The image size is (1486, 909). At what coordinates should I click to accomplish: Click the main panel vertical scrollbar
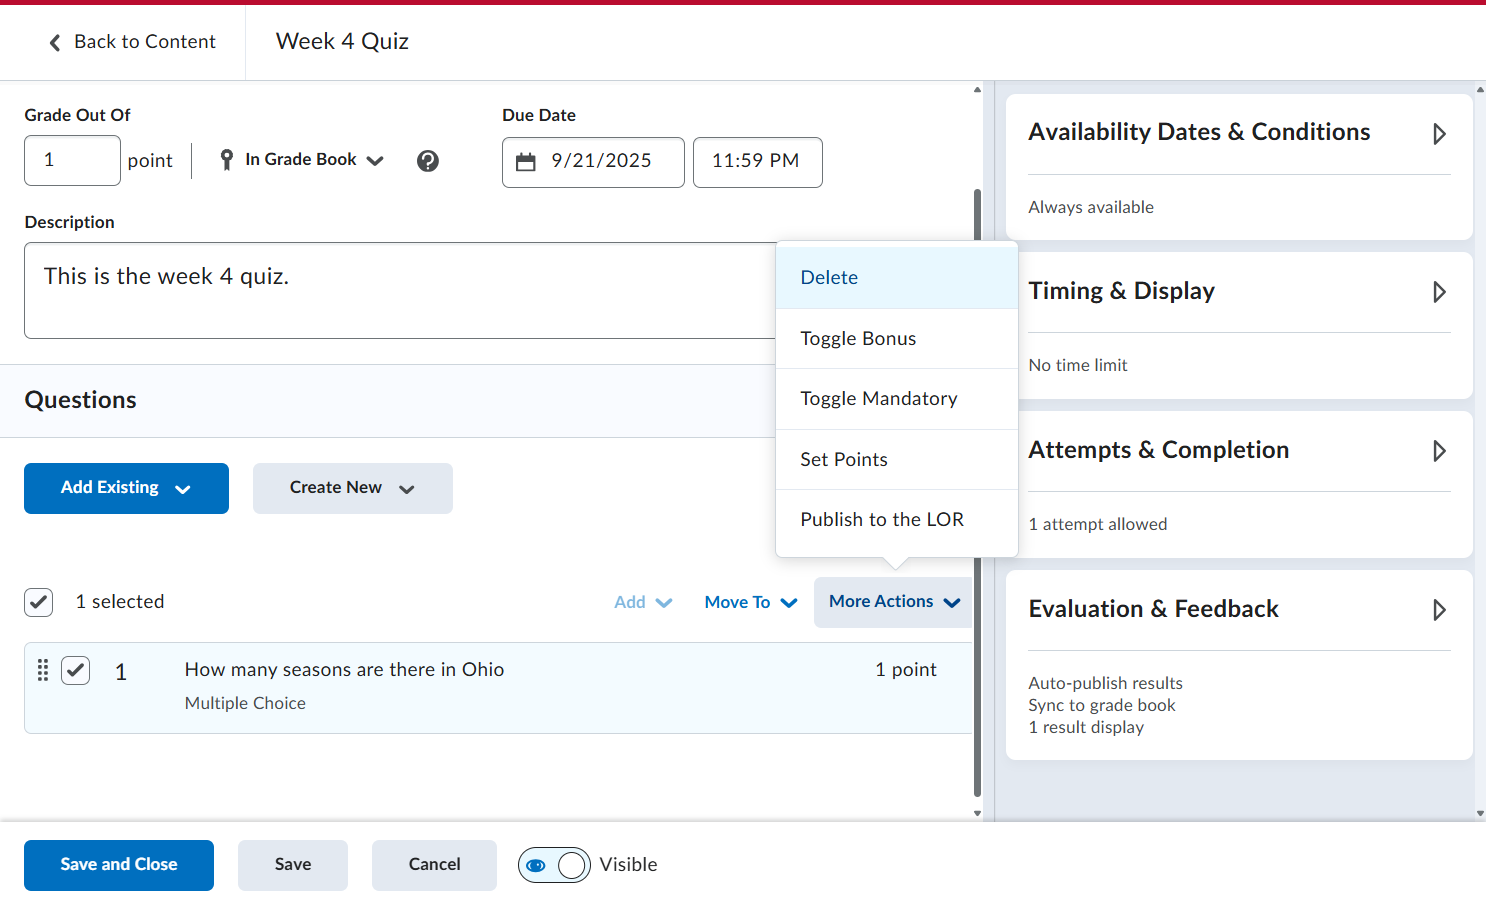click(x=977, y=490)
